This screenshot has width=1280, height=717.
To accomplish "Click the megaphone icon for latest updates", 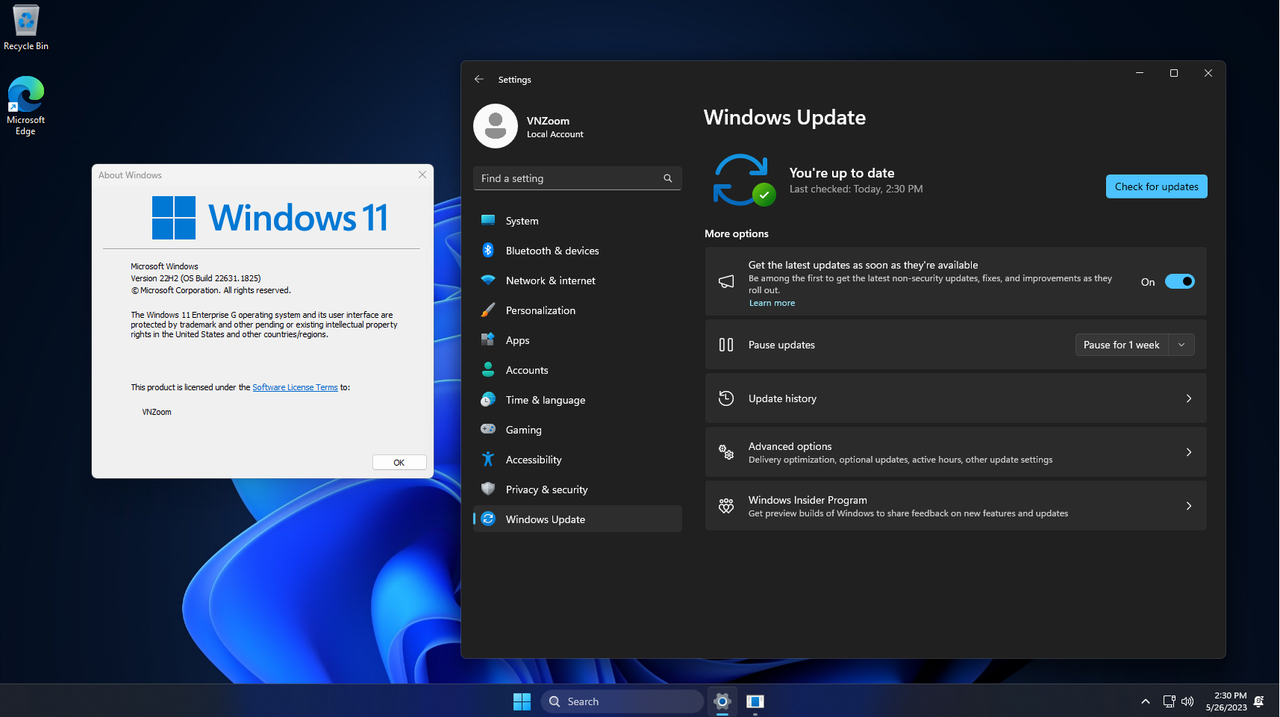I will coord(727,282).
